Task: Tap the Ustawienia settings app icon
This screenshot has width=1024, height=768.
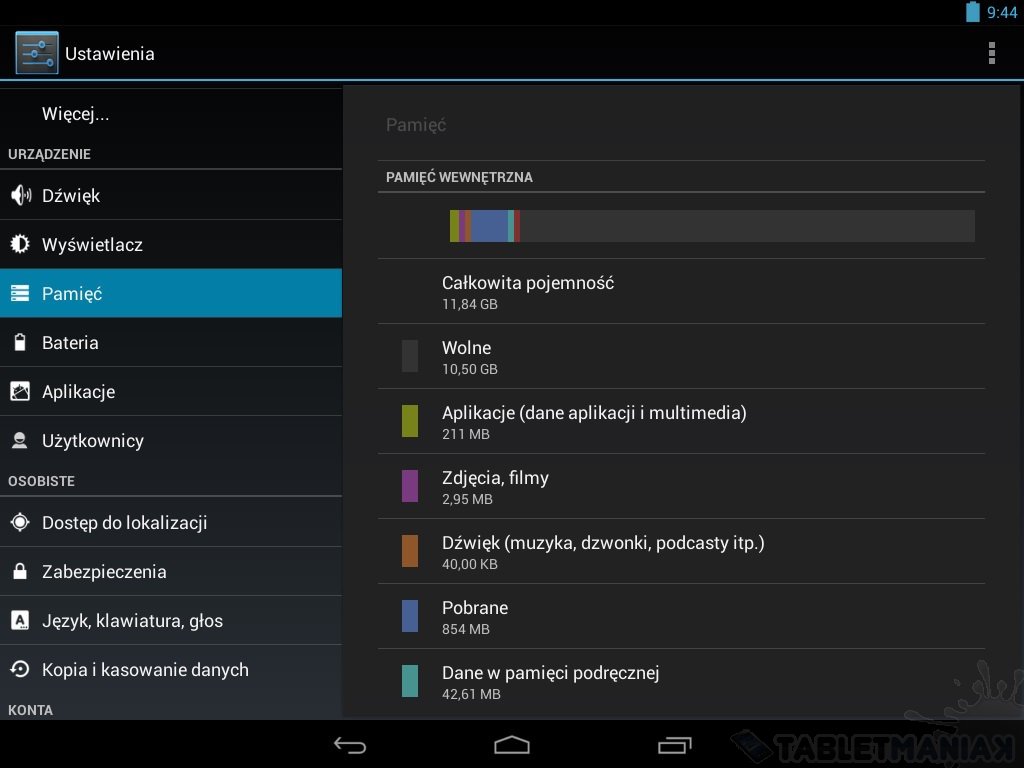Action: pos(37,53)
